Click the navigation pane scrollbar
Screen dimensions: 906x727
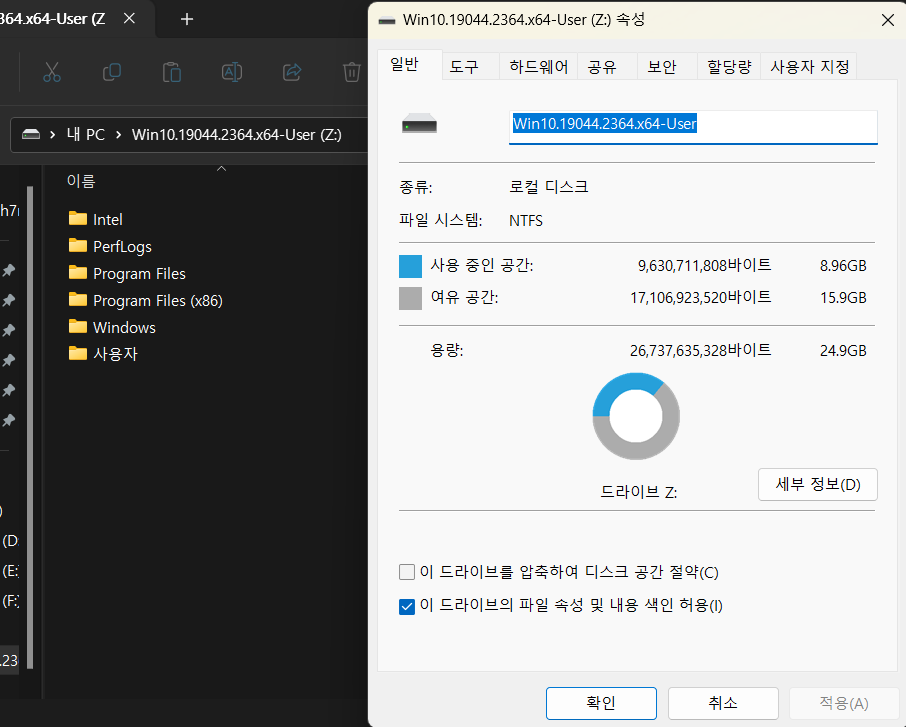pos(30,428)
